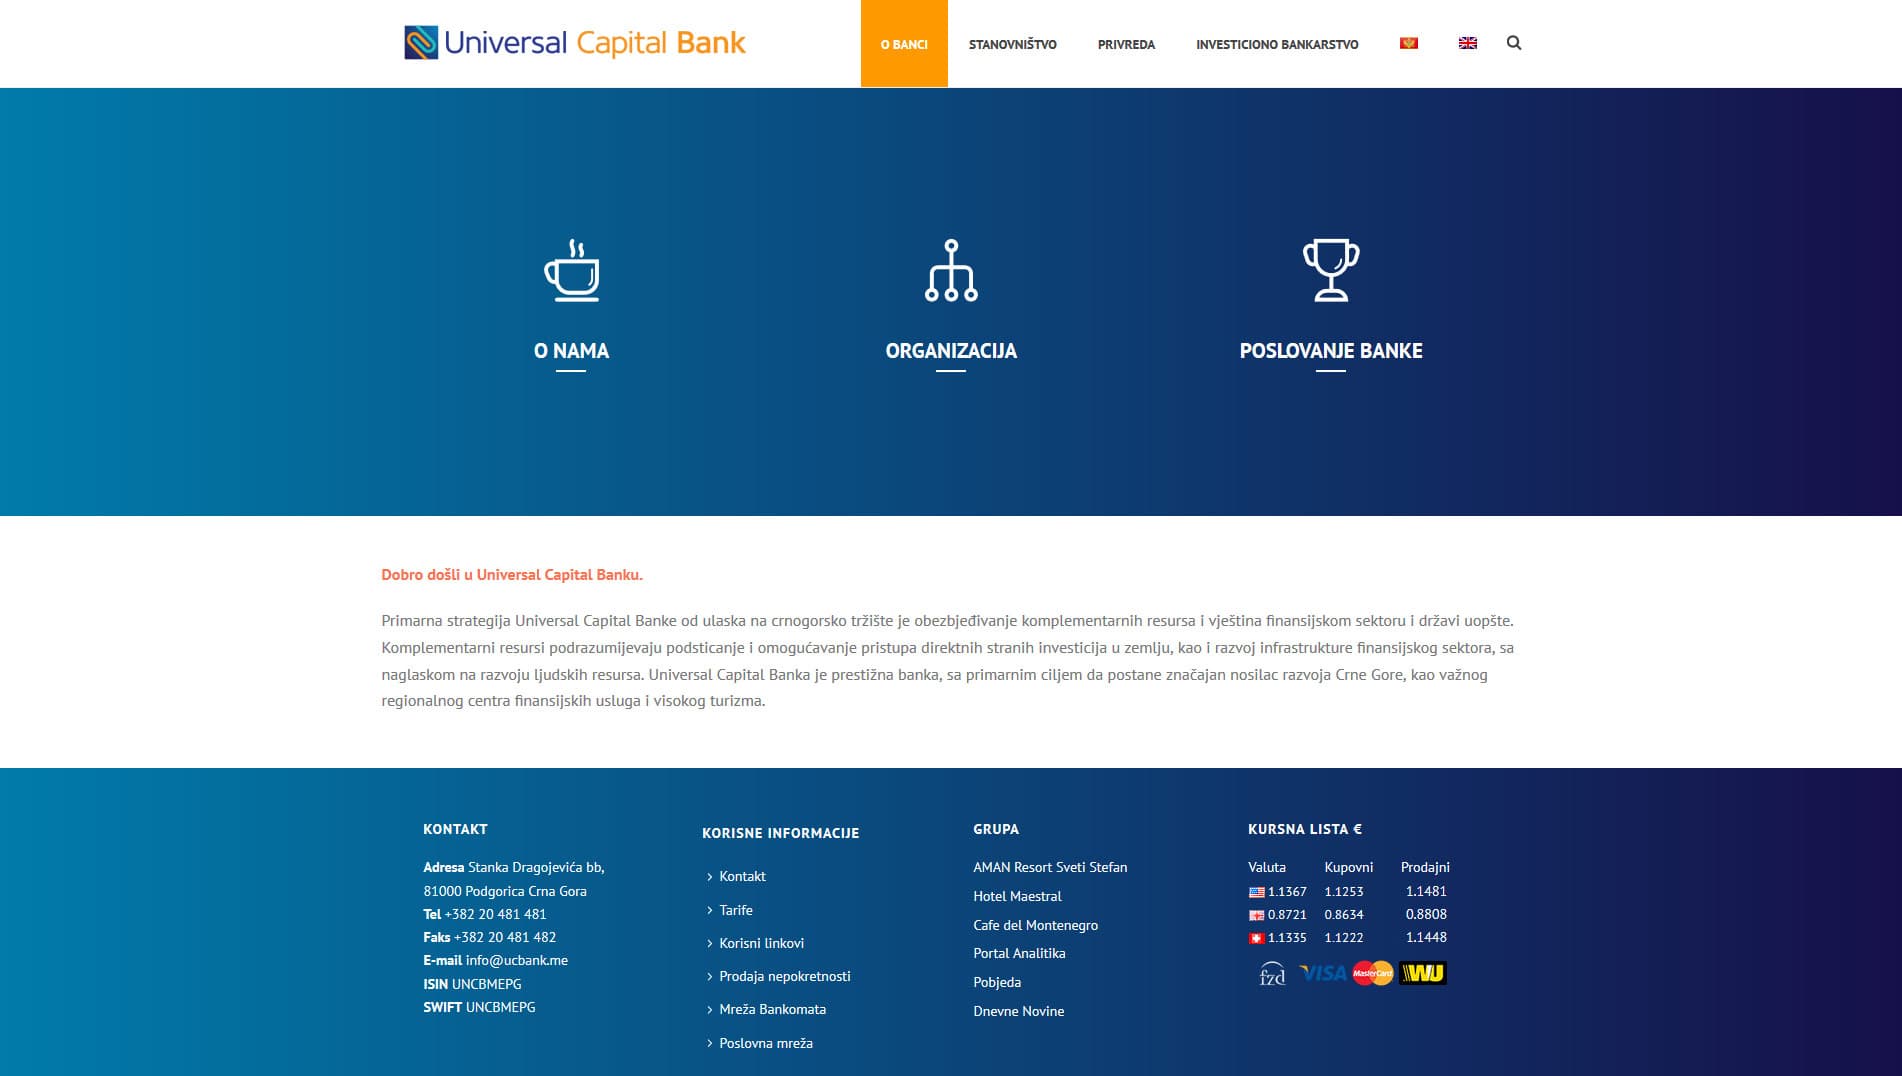This screenshot has width=1902, height=1076.
Task: Open the POSLOVANJE BANKE section link
Action: [x=1331, y=351]
